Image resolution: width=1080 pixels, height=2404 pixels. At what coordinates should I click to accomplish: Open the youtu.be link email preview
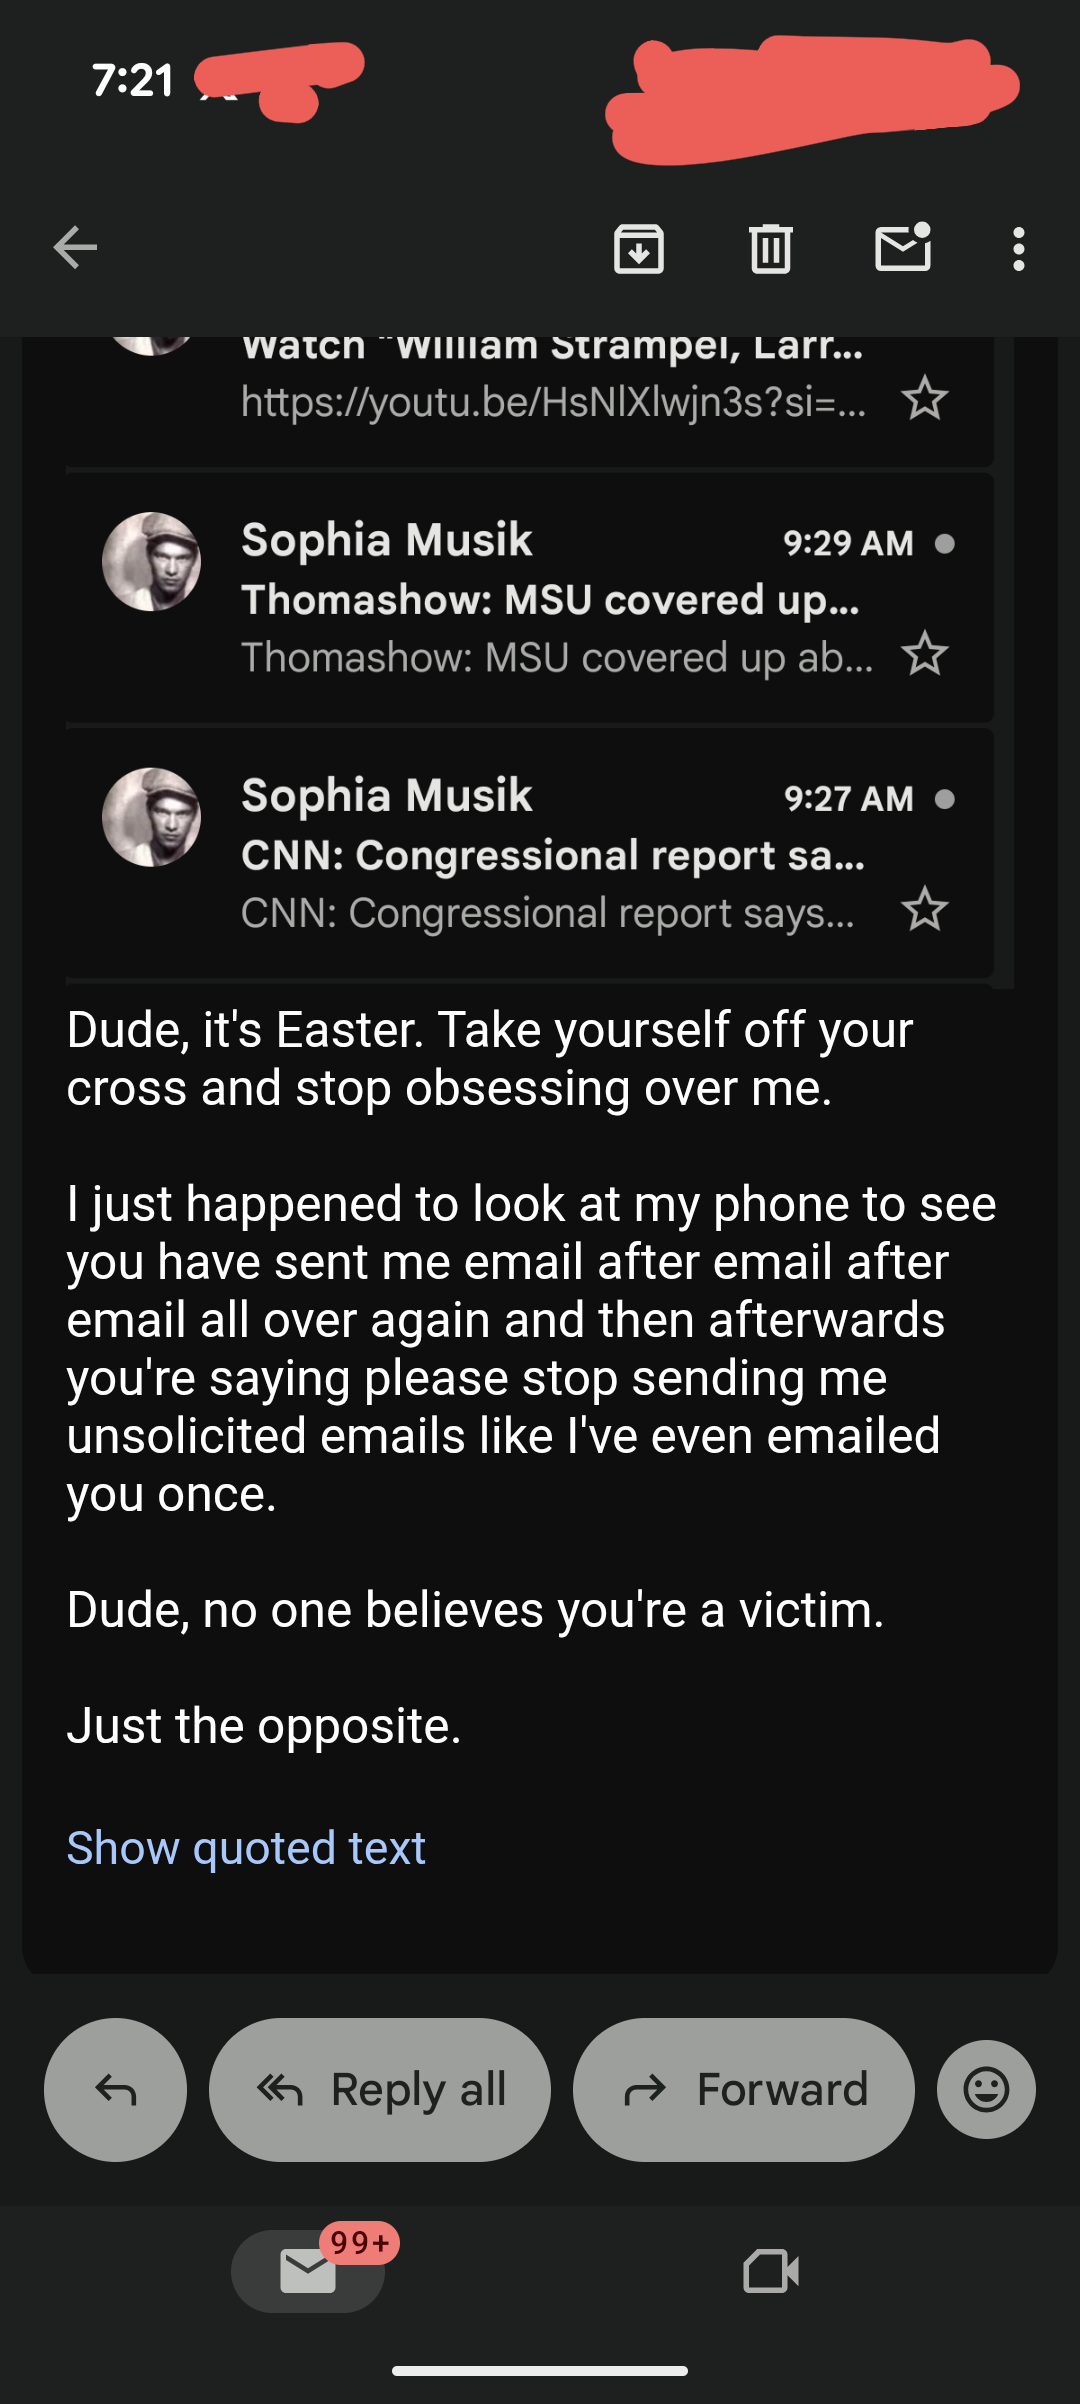(553, 401)
